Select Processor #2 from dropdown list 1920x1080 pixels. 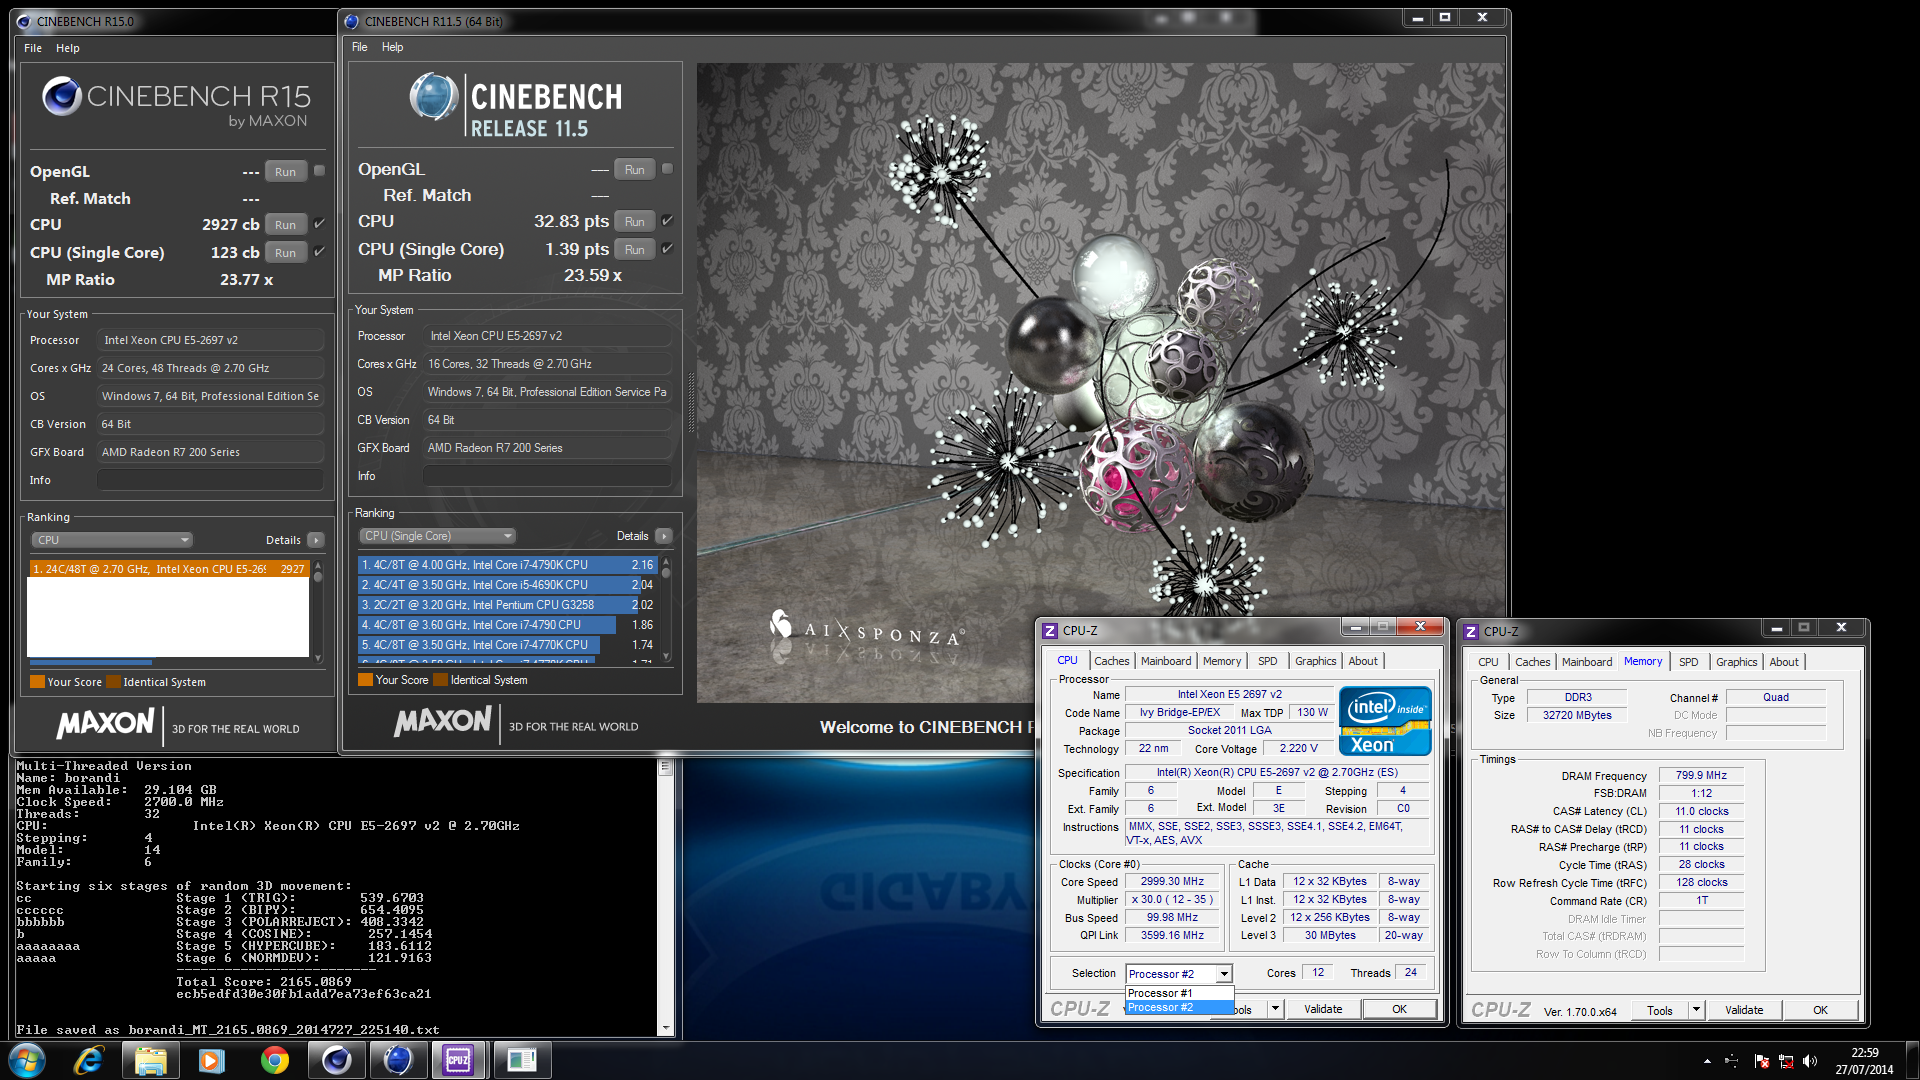[1179, 1007]
